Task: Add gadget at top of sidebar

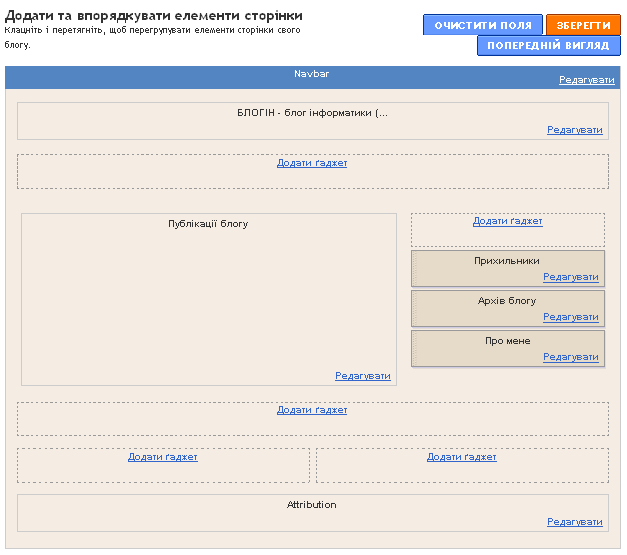Action: point(507,221)
